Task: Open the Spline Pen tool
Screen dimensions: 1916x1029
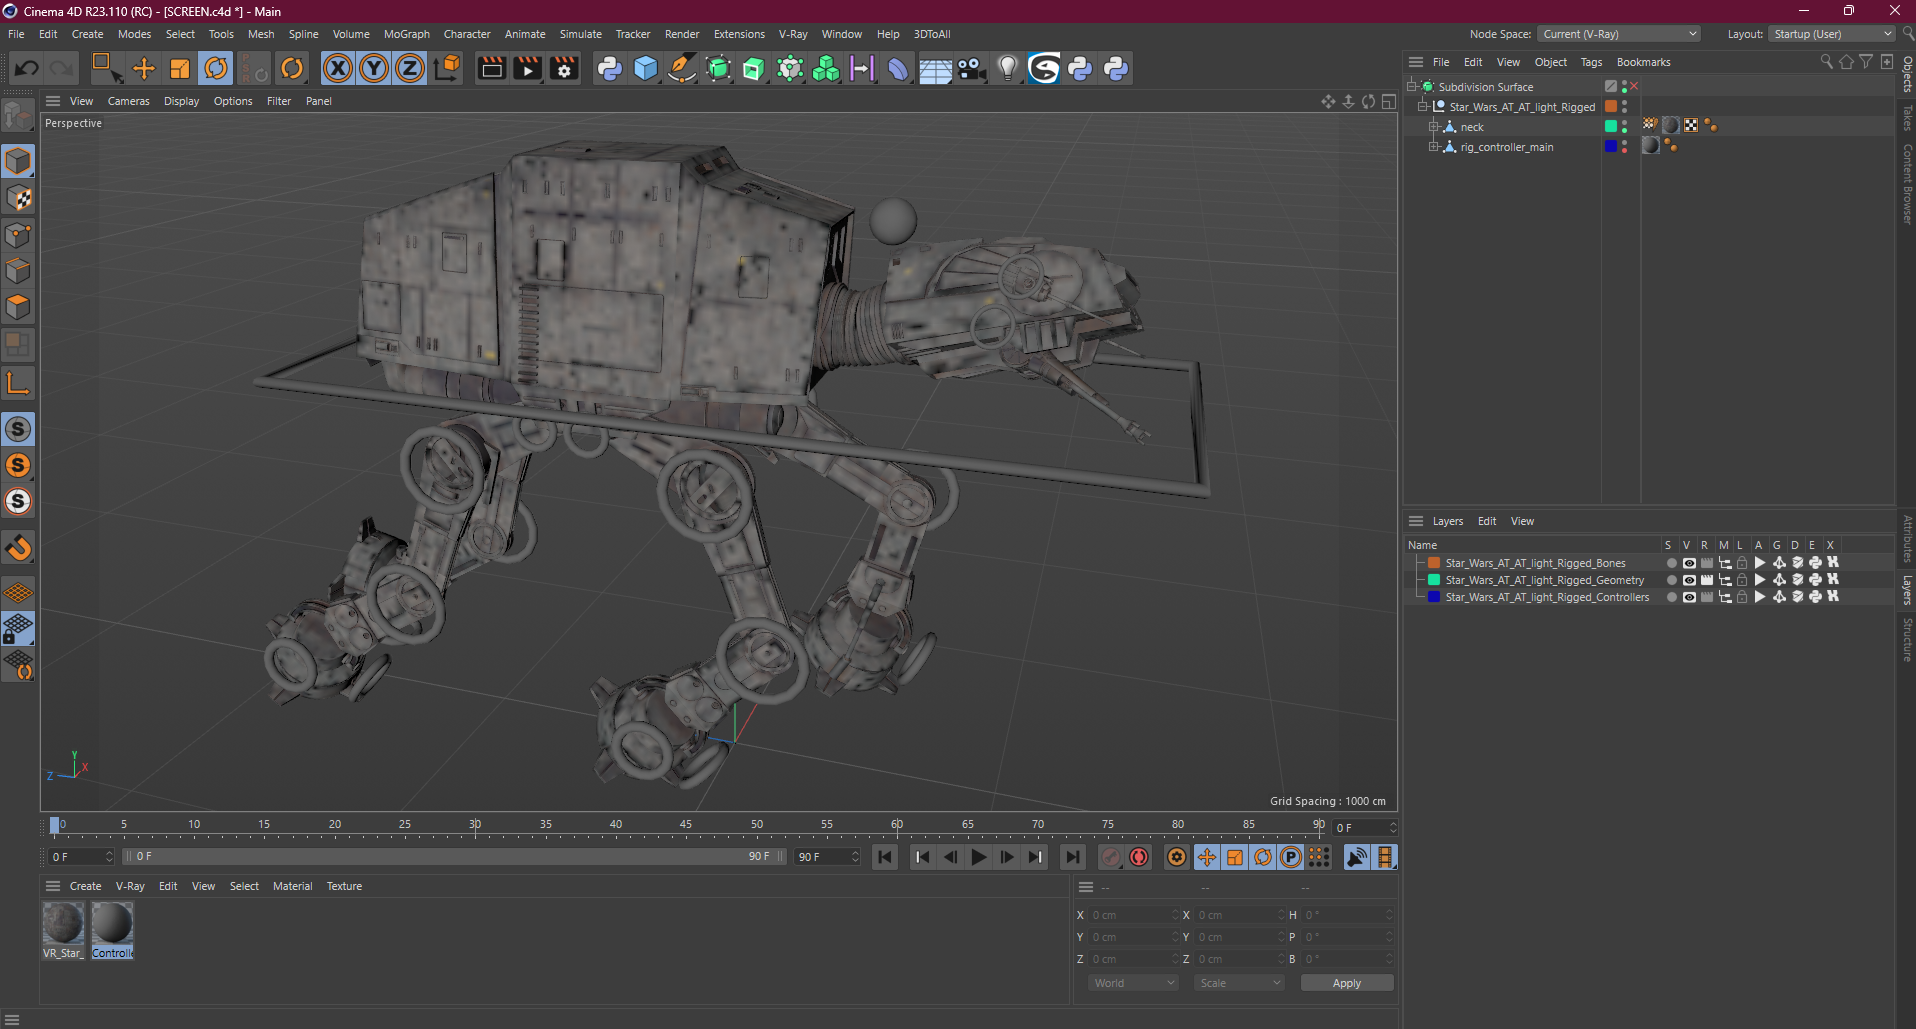Action: pos(682,68)
